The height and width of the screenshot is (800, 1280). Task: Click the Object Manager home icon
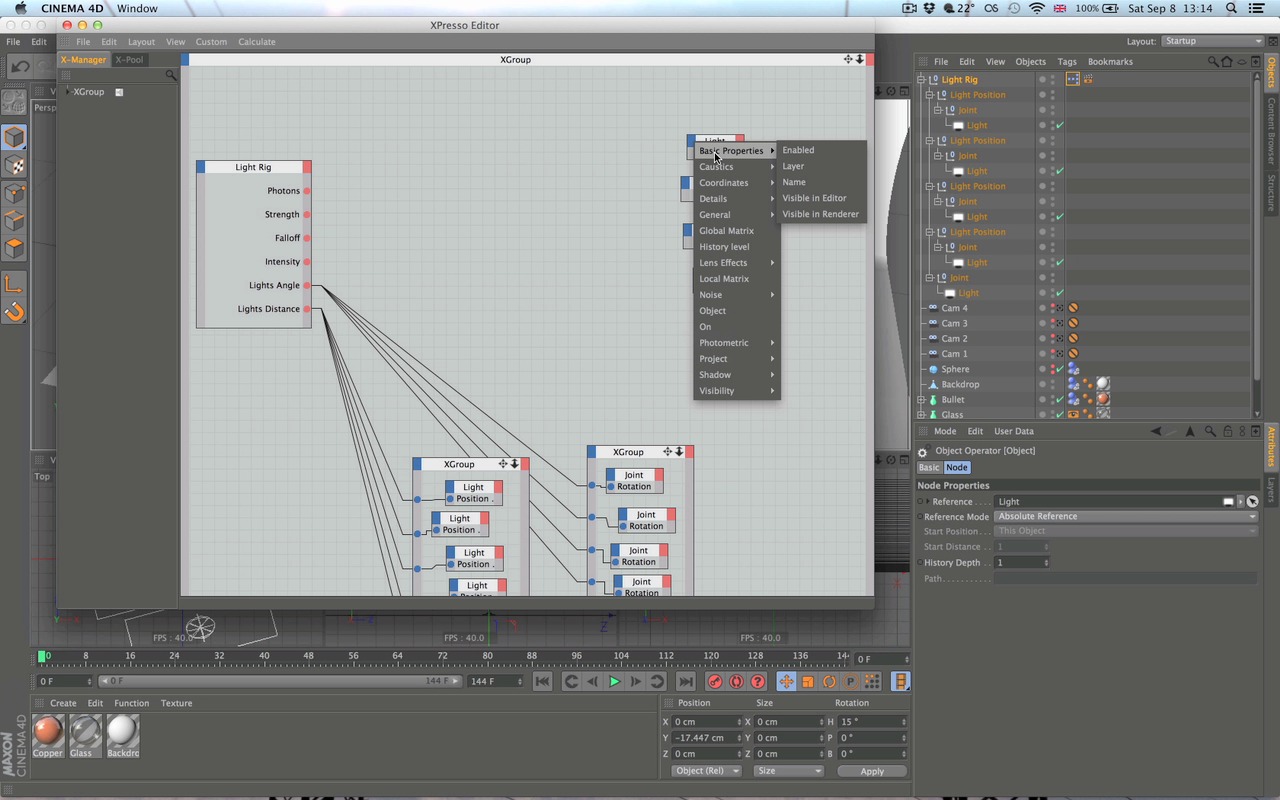(x=1227, y=62)
